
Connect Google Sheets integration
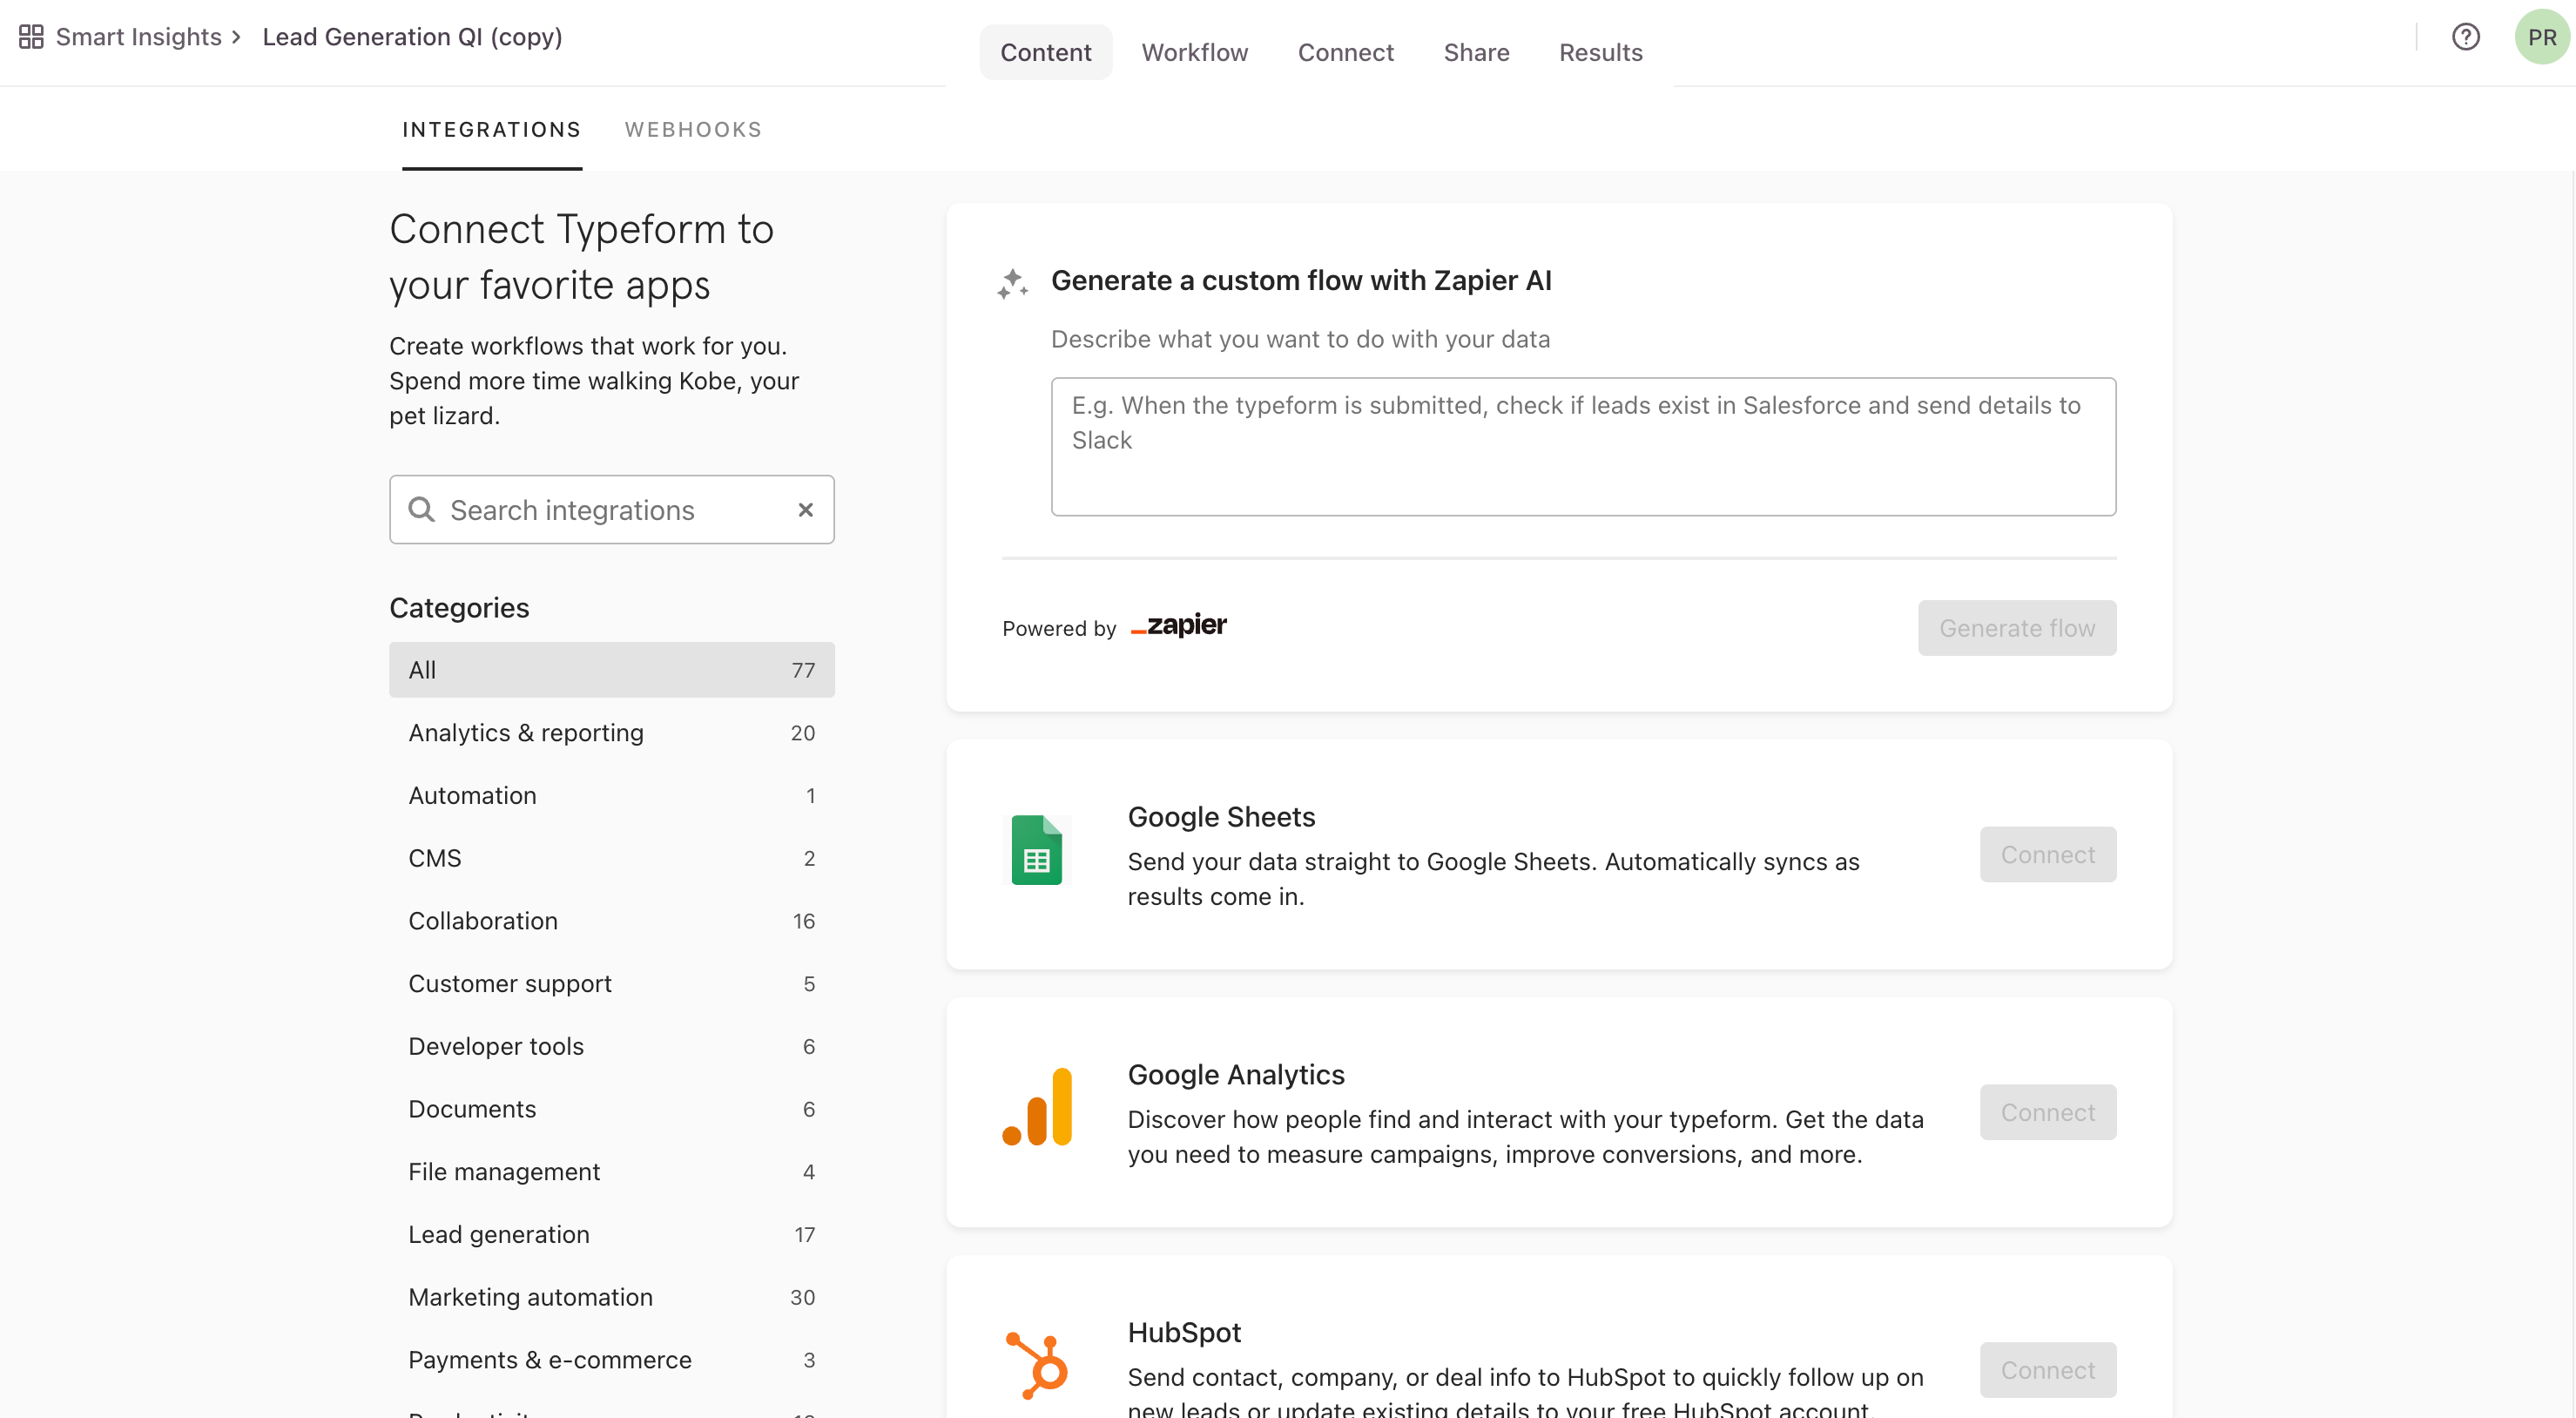click(2047, 855)
